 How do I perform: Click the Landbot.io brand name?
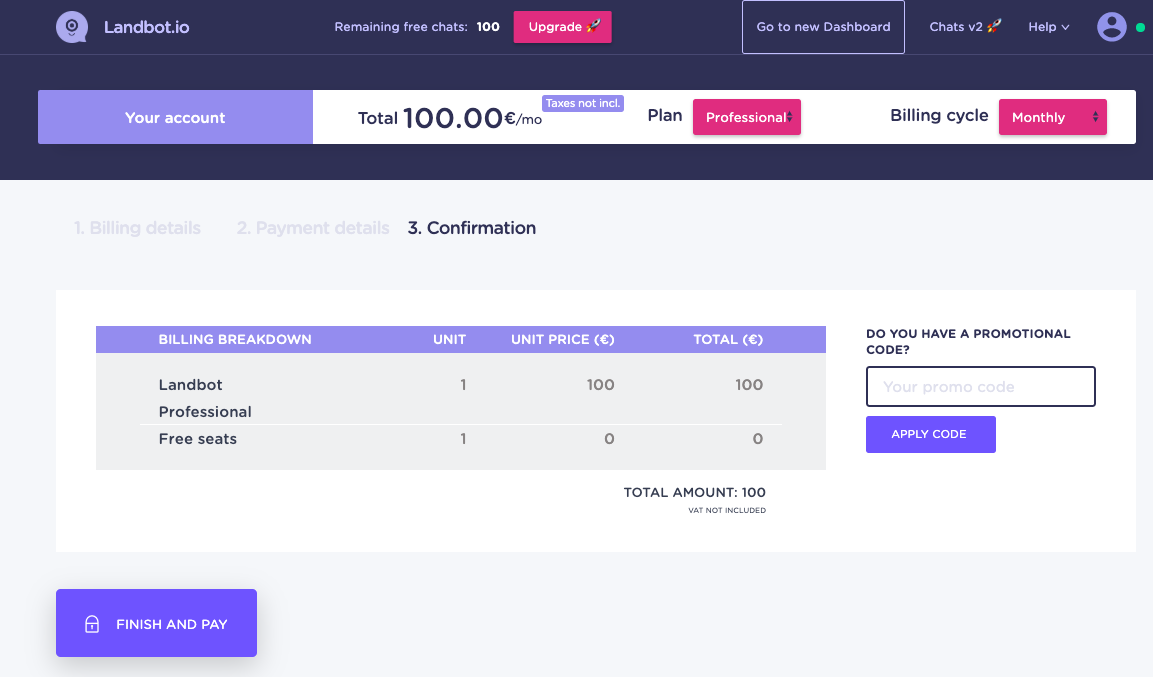[x=146, y=27]
